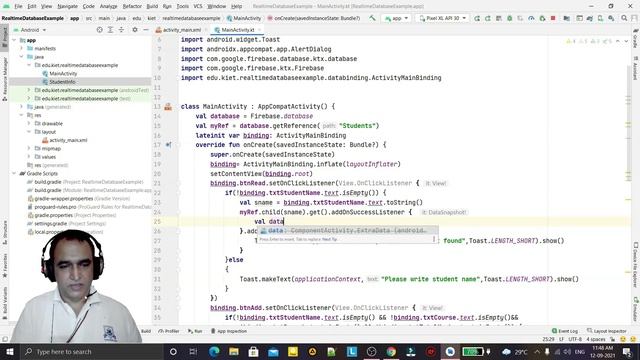The height and width of the screenshot is (360, 640).
Task: Open Google Chrome from taskbar
Action: [391, 351]
